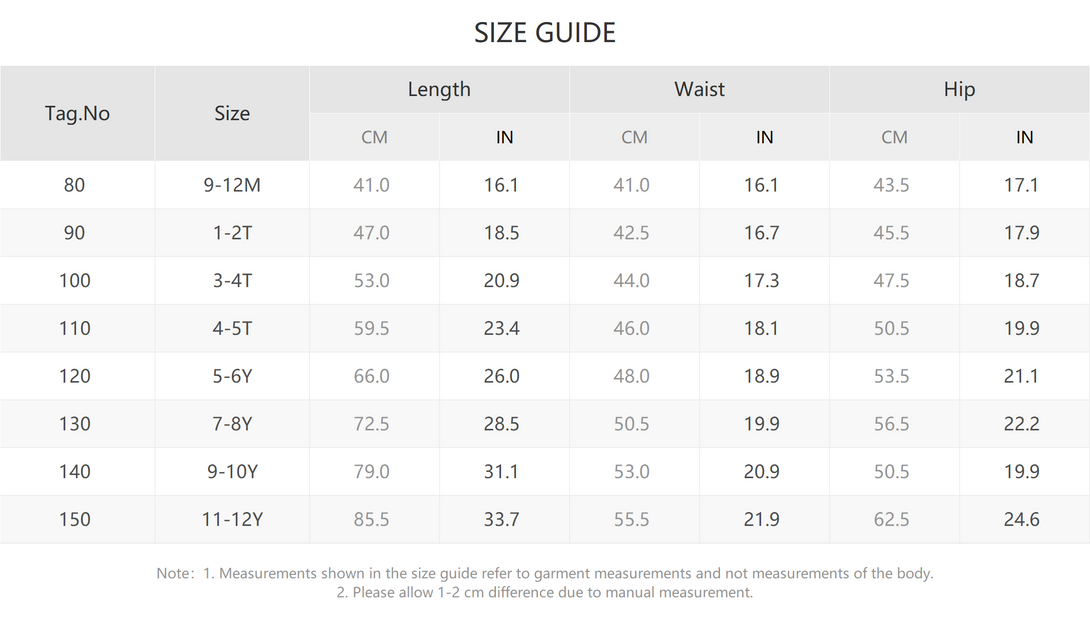The height and width of the screenshot is (623, 1090).
Task: Select the Length column header
Action: click(x=439, y=89)
